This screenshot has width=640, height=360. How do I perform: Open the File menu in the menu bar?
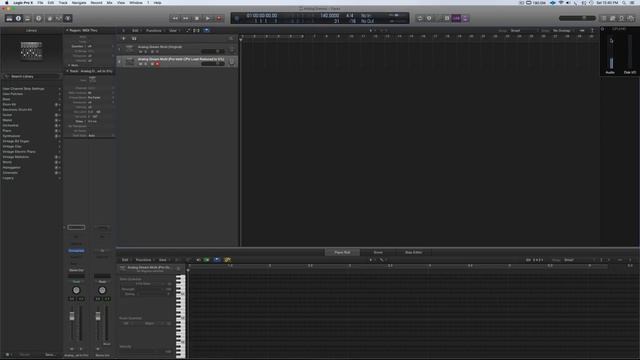coord(40,2)
